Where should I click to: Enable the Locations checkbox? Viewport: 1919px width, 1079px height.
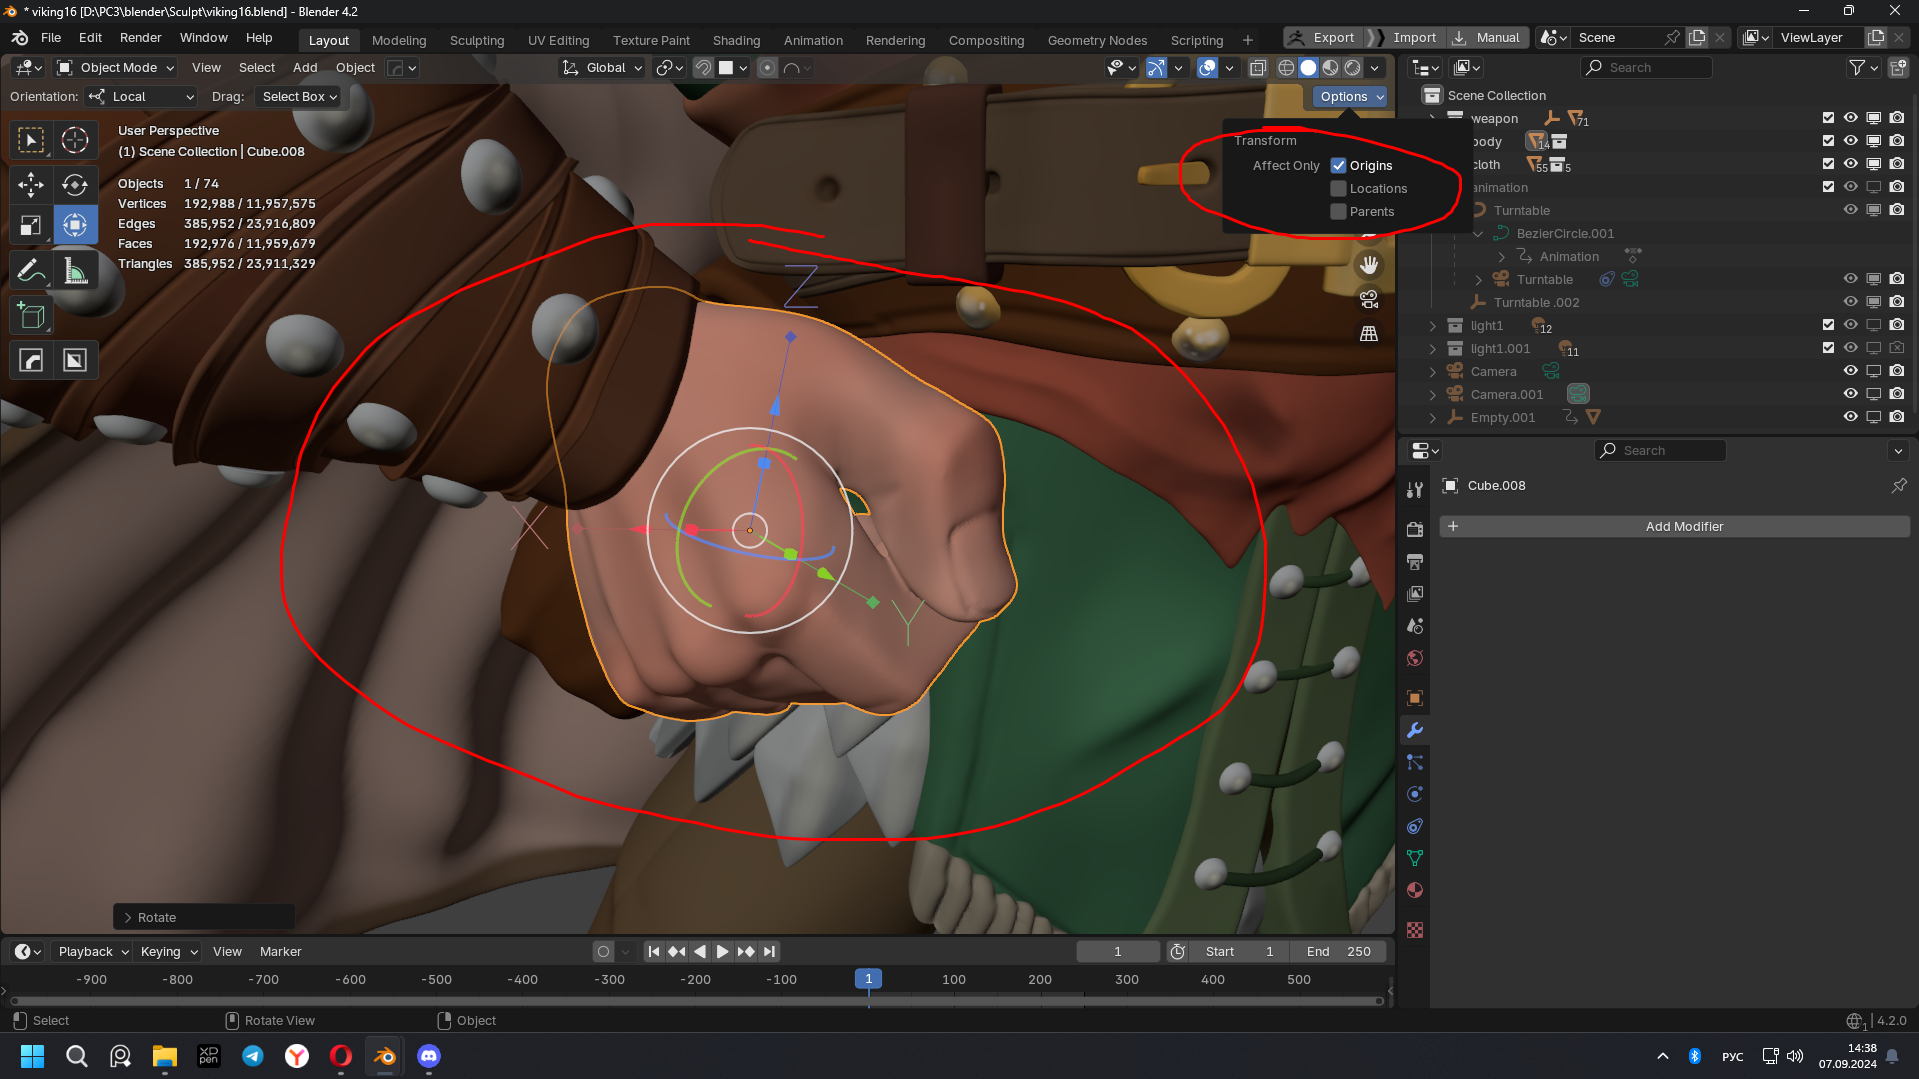coord(1338,189)
